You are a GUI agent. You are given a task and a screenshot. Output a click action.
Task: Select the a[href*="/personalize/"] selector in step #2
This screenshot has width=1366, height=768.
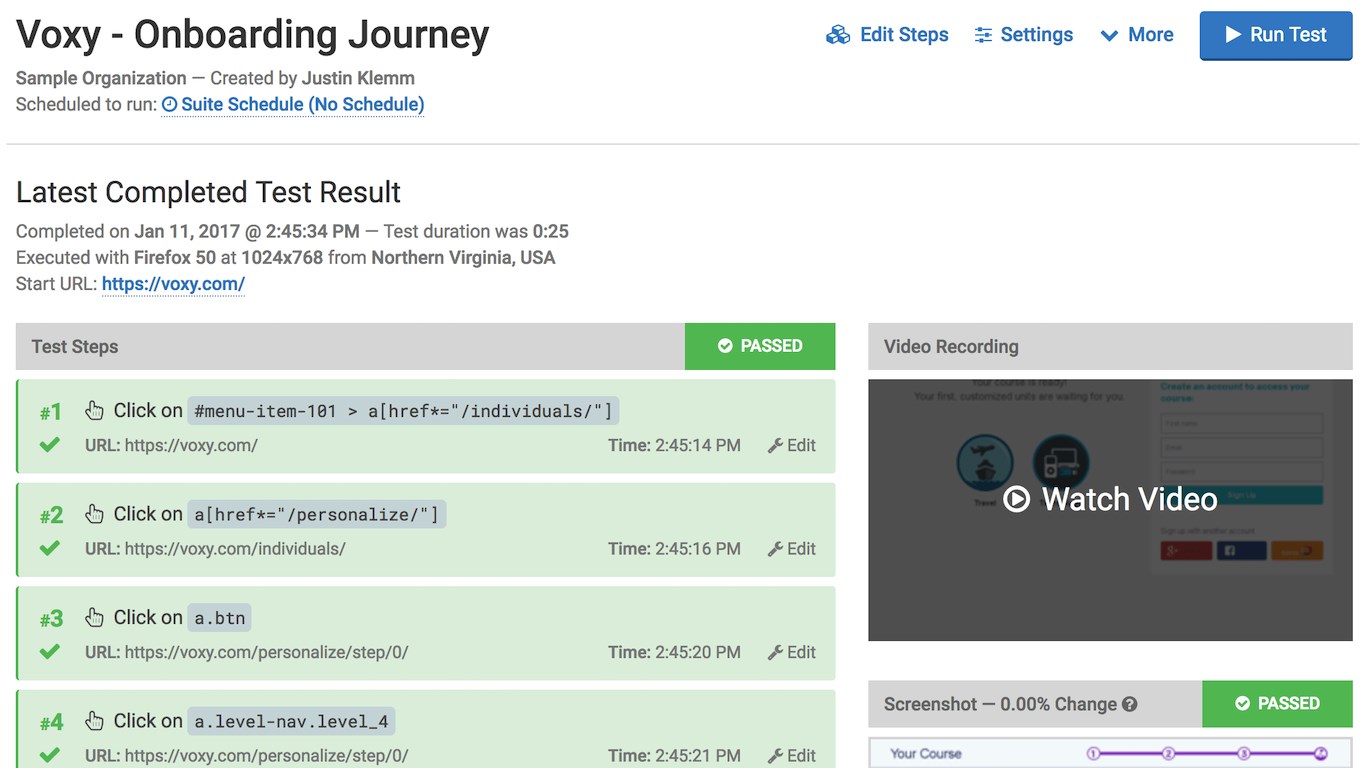click(x=316, y=514)
